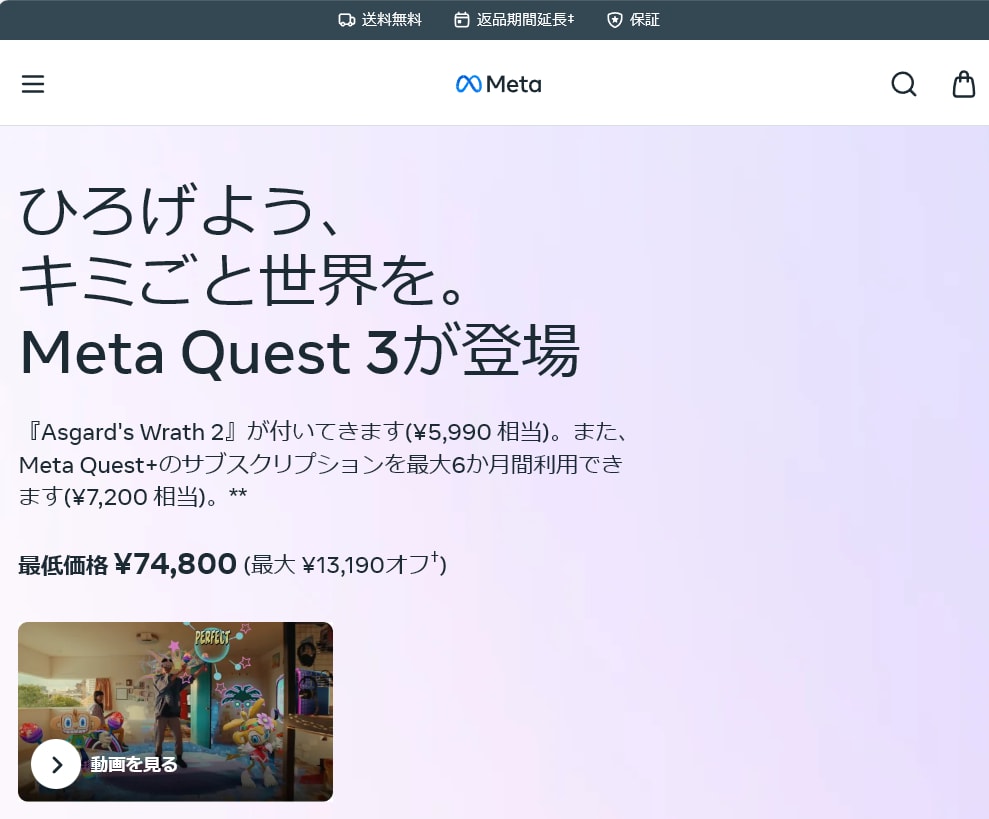Click the calendar icon for 返品期間延長
989x819 pixels.
pos(462,20)
